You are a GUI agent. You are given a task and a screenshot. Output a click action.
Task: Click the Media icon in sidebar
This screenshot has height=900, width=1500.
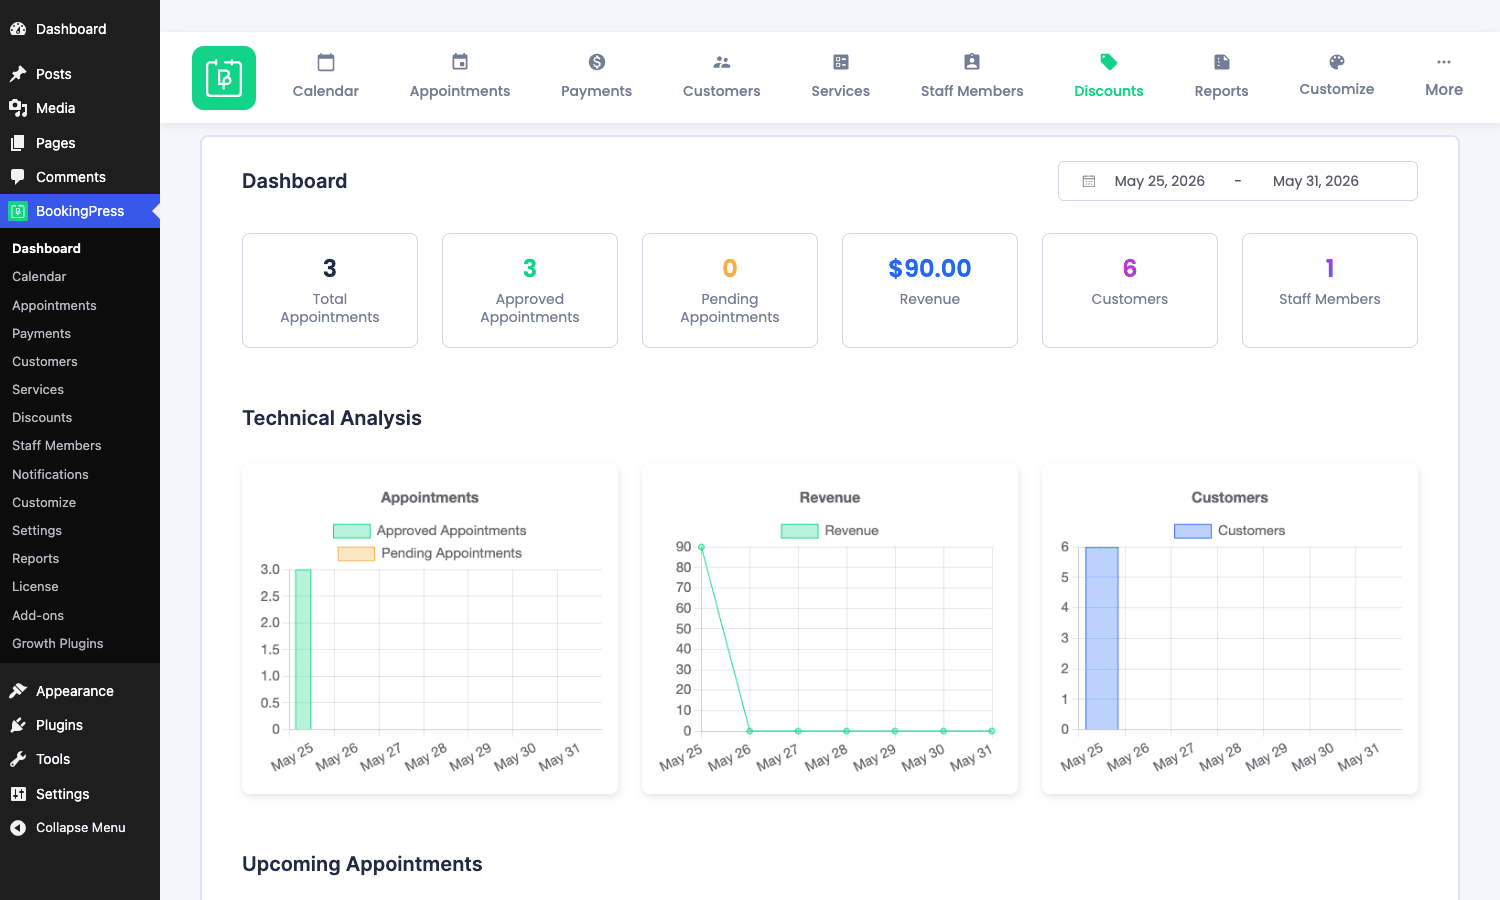(18, 108)
